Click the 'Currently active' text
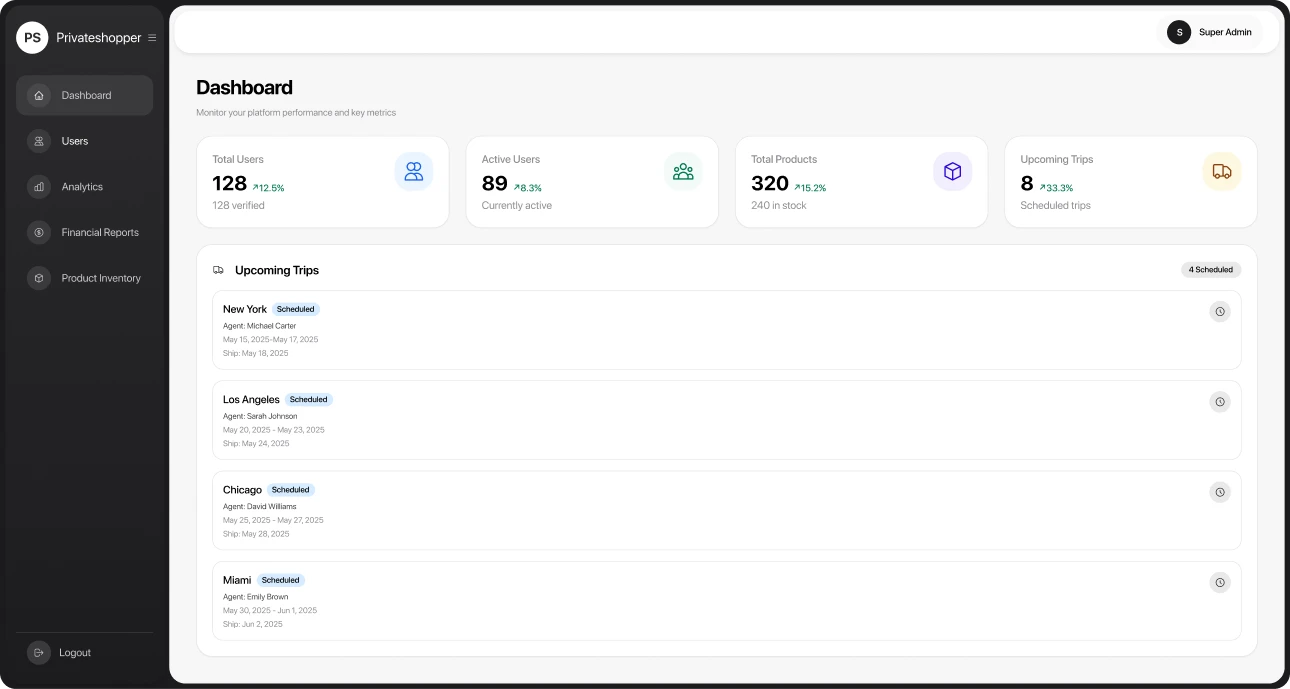Viewport: 1290px width, 689px height. coord(517,206)
